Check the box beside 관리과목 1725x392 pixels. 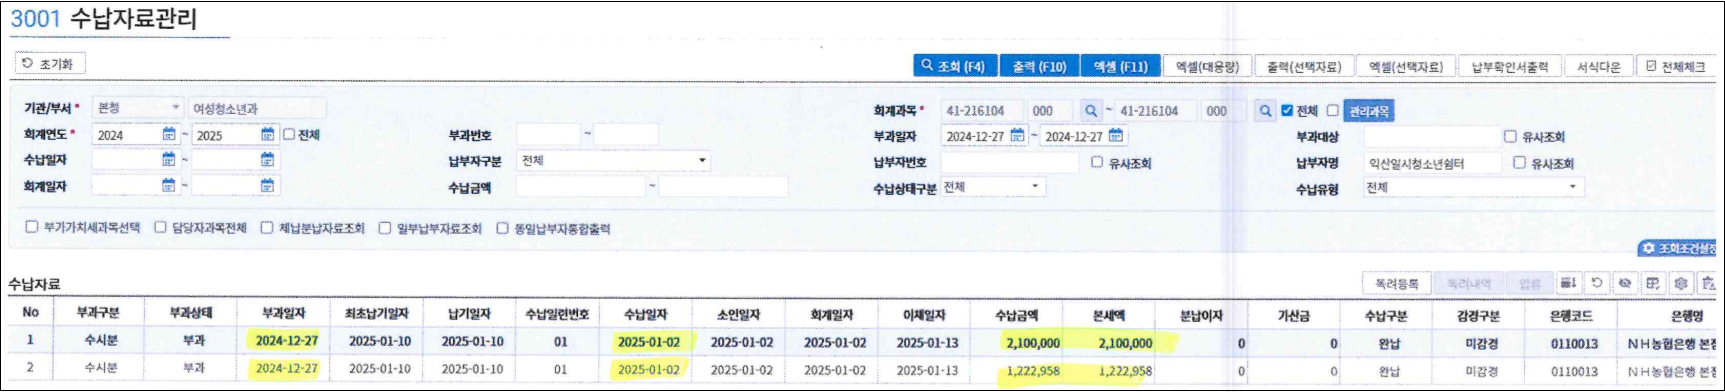tap(1332, 110)
